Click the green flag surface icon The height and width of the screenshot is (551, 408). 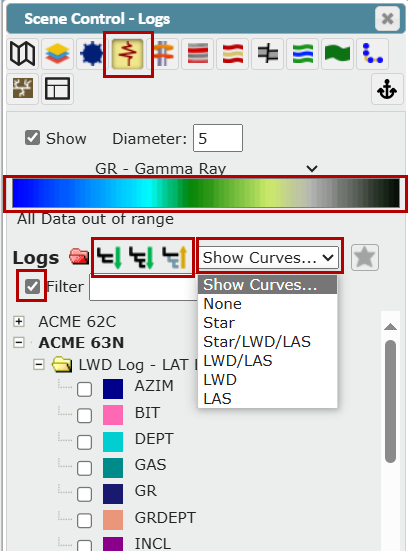pyautogui.click(x=337, y=54)
